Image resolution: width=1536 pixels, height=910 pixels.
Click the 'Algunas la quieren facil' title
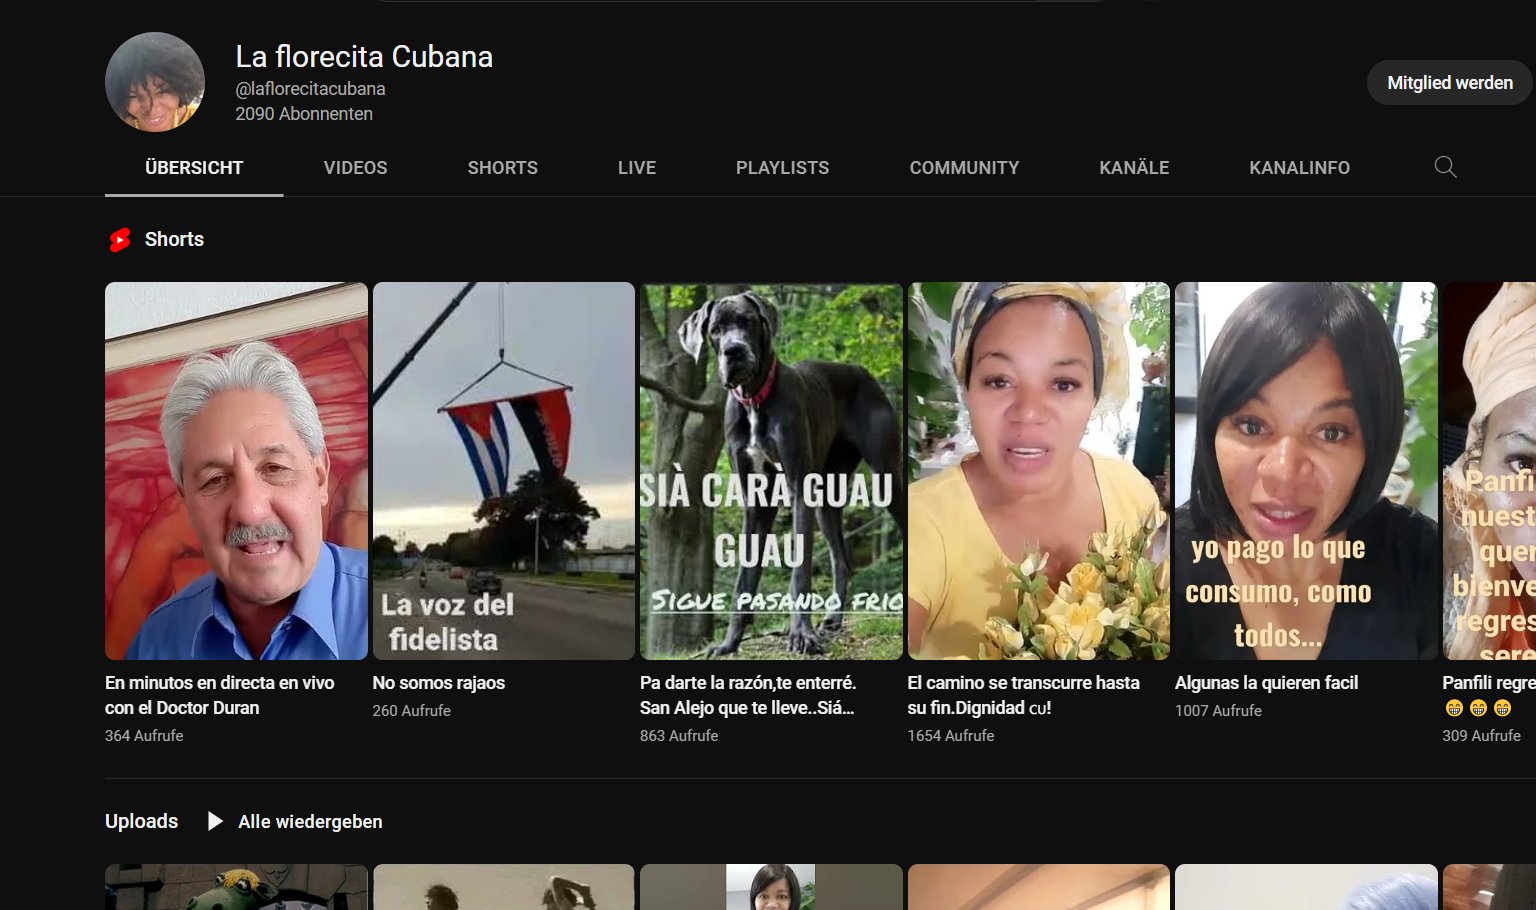(x=1266, y=683)
